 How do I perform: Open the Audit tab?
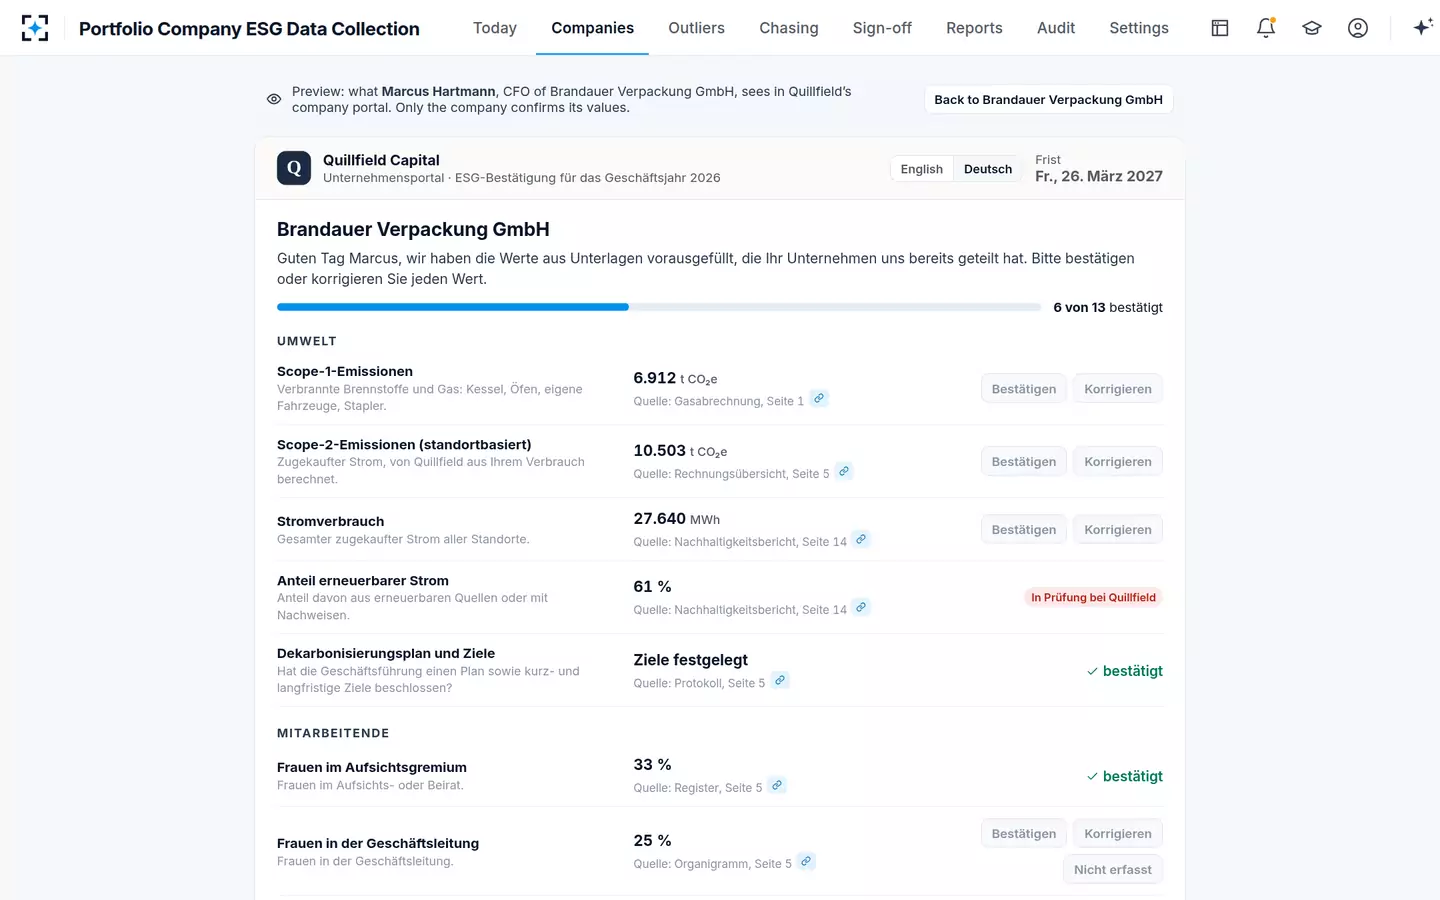(x=1056, y=28)
